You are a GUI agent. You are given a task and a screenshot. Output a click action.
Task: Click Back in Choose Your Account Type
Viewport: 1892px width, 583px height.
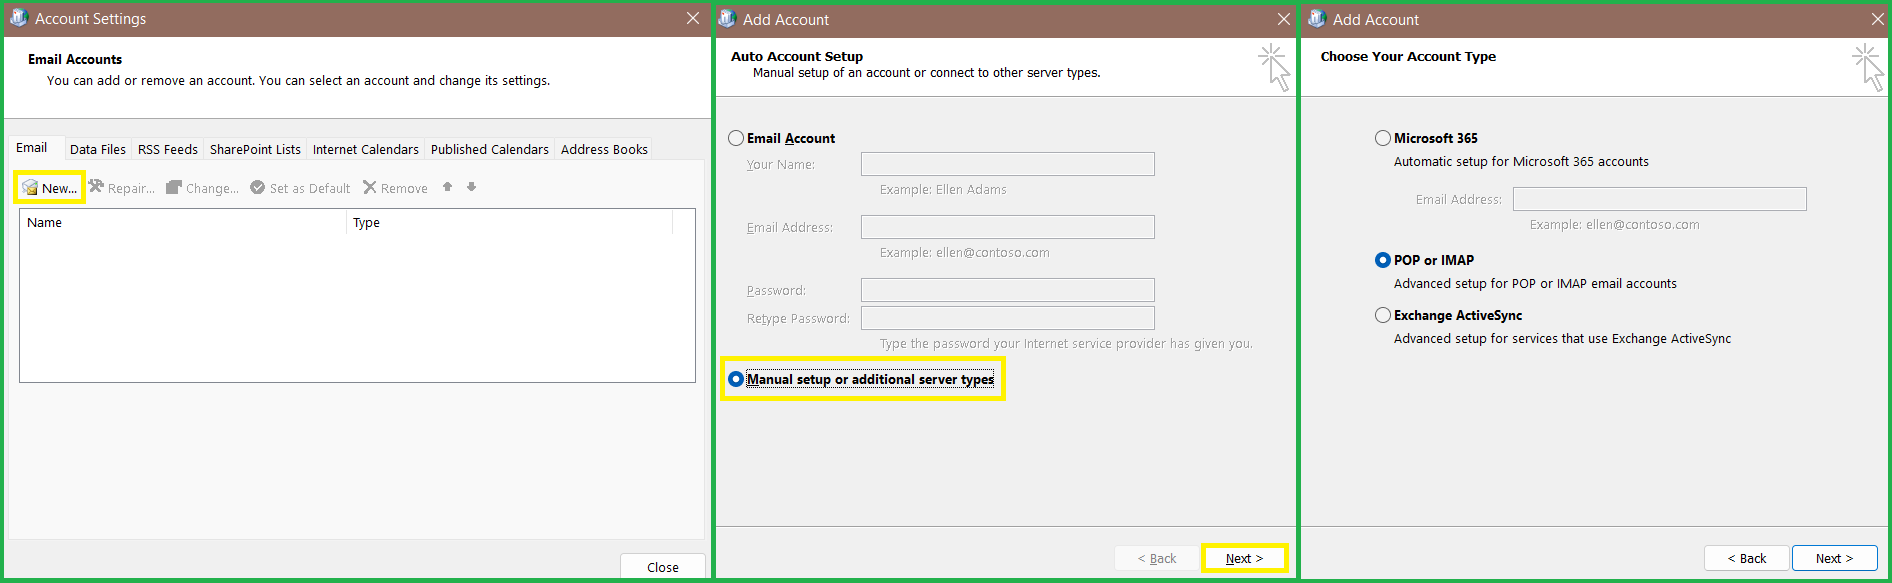pos(1746,558)
